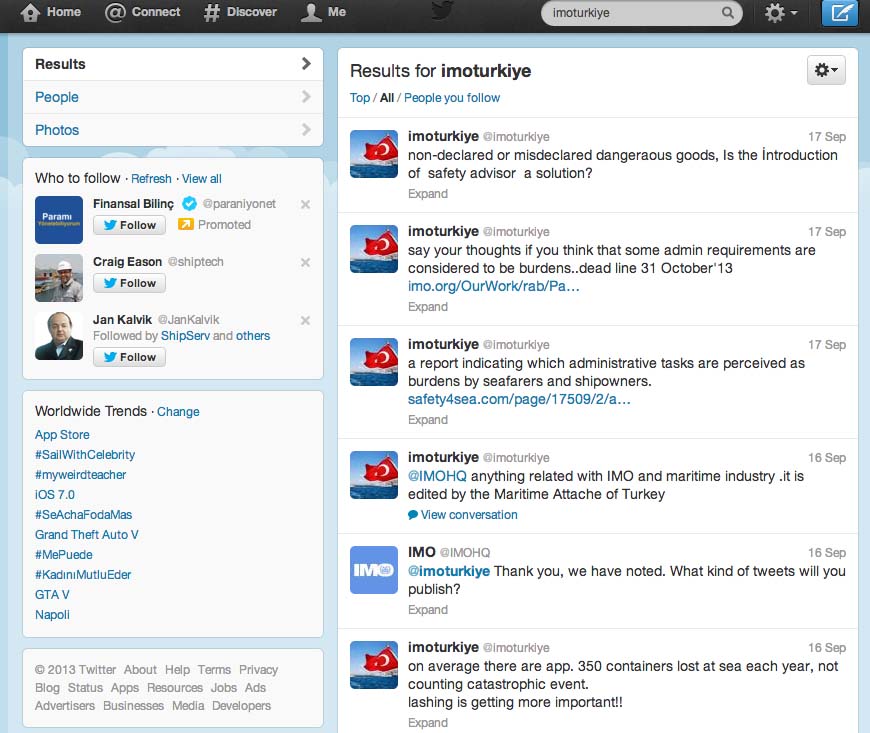Click the IMO profile avatar

pyautogui.click(x=374, y=570)
